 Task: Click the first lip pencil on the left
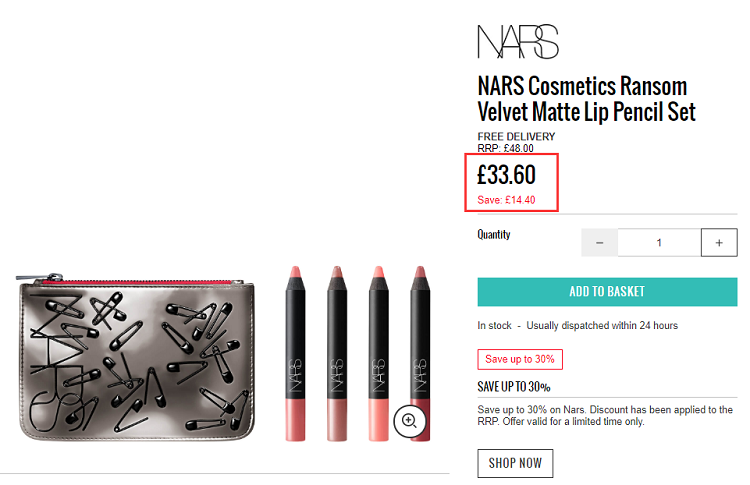[295, 353]
